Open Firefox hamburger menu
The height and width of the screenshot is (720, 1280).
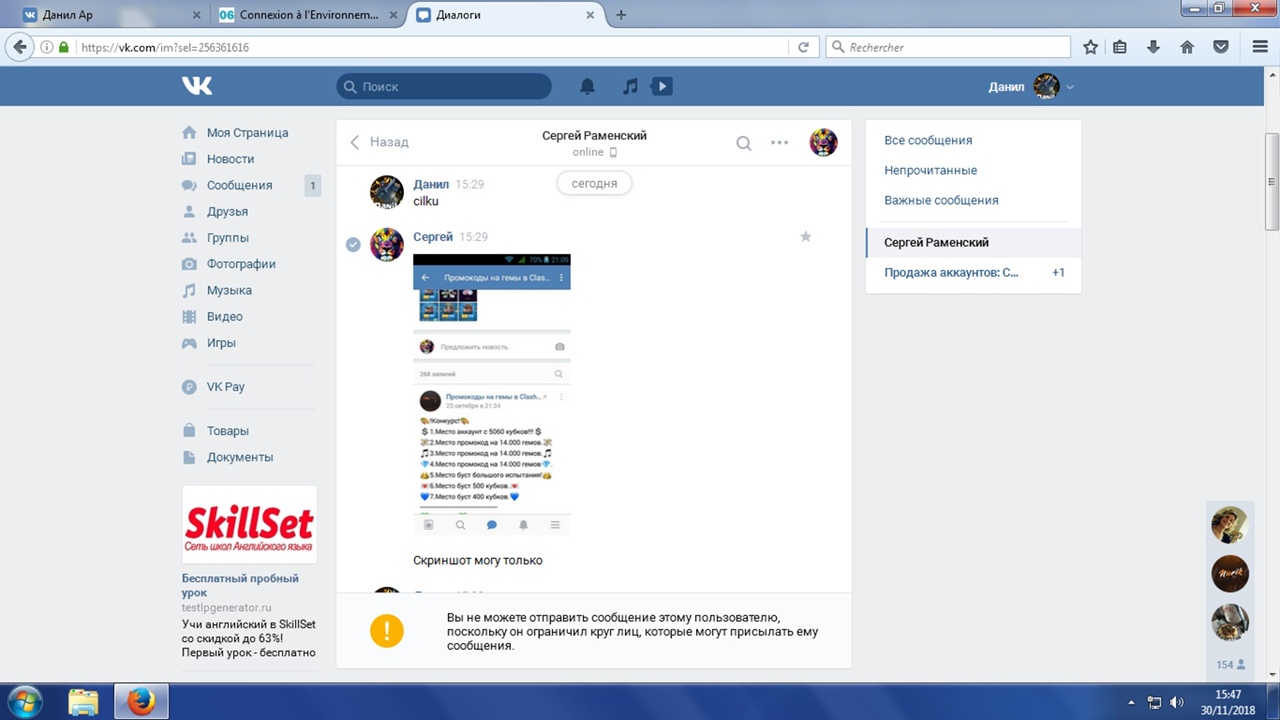click(x=1260, y=47)
